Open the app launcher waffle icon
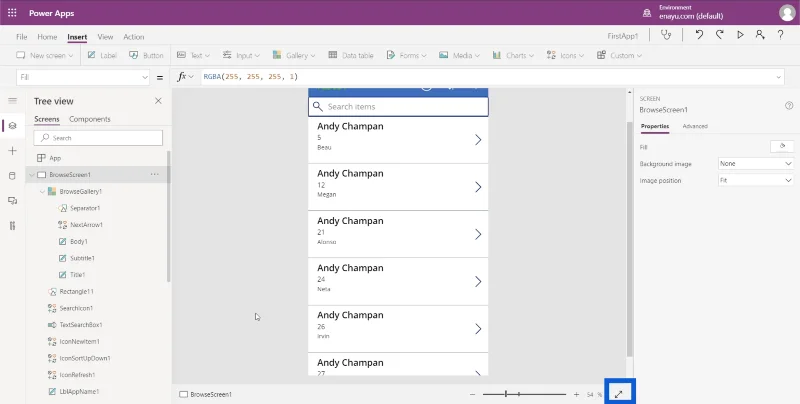This screenshot has height=404, width=800. [x=12, y=13]
